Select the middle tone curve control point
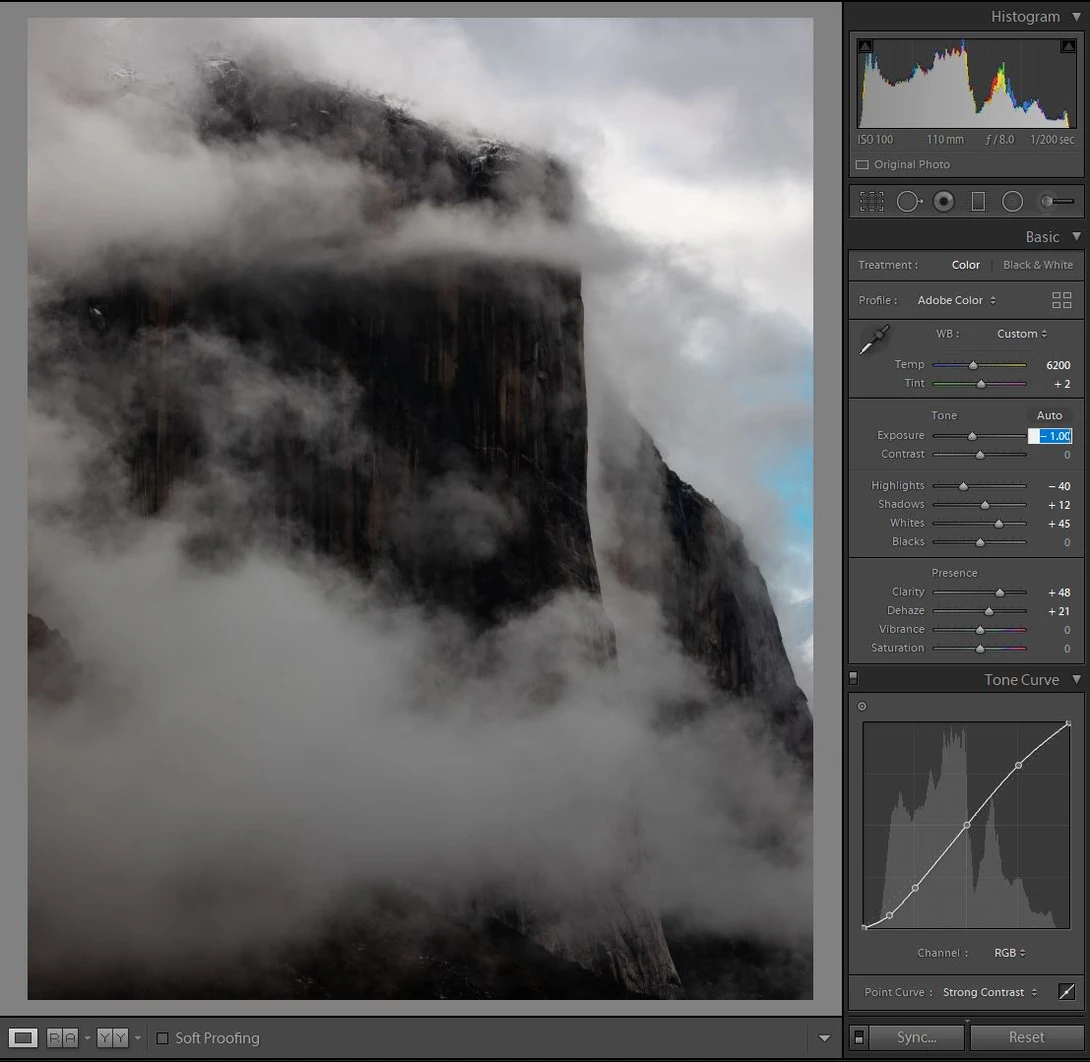 pos(966,825)
